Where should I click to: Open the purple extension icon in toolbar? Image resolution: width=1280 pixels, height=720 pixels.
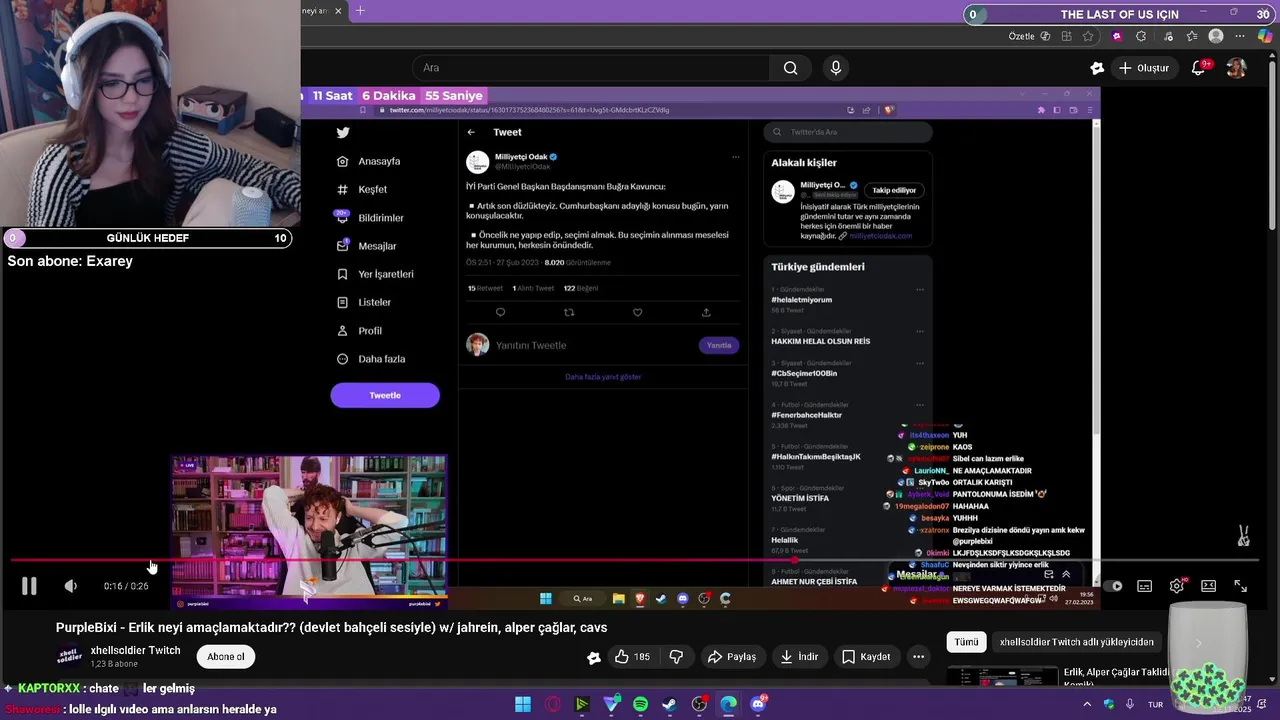click(1117, 36)
